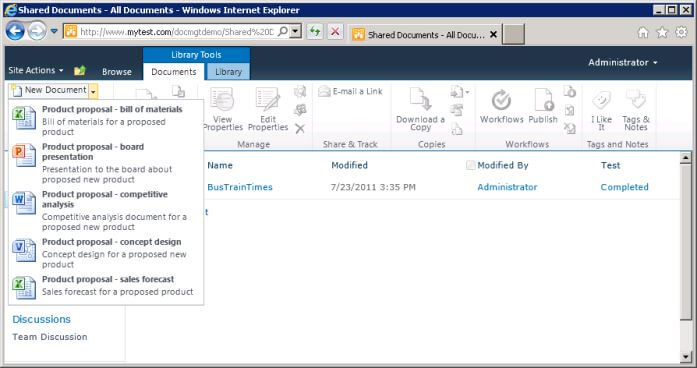Click the address bar URL field
697x368 pixels.
pos(177,32)
